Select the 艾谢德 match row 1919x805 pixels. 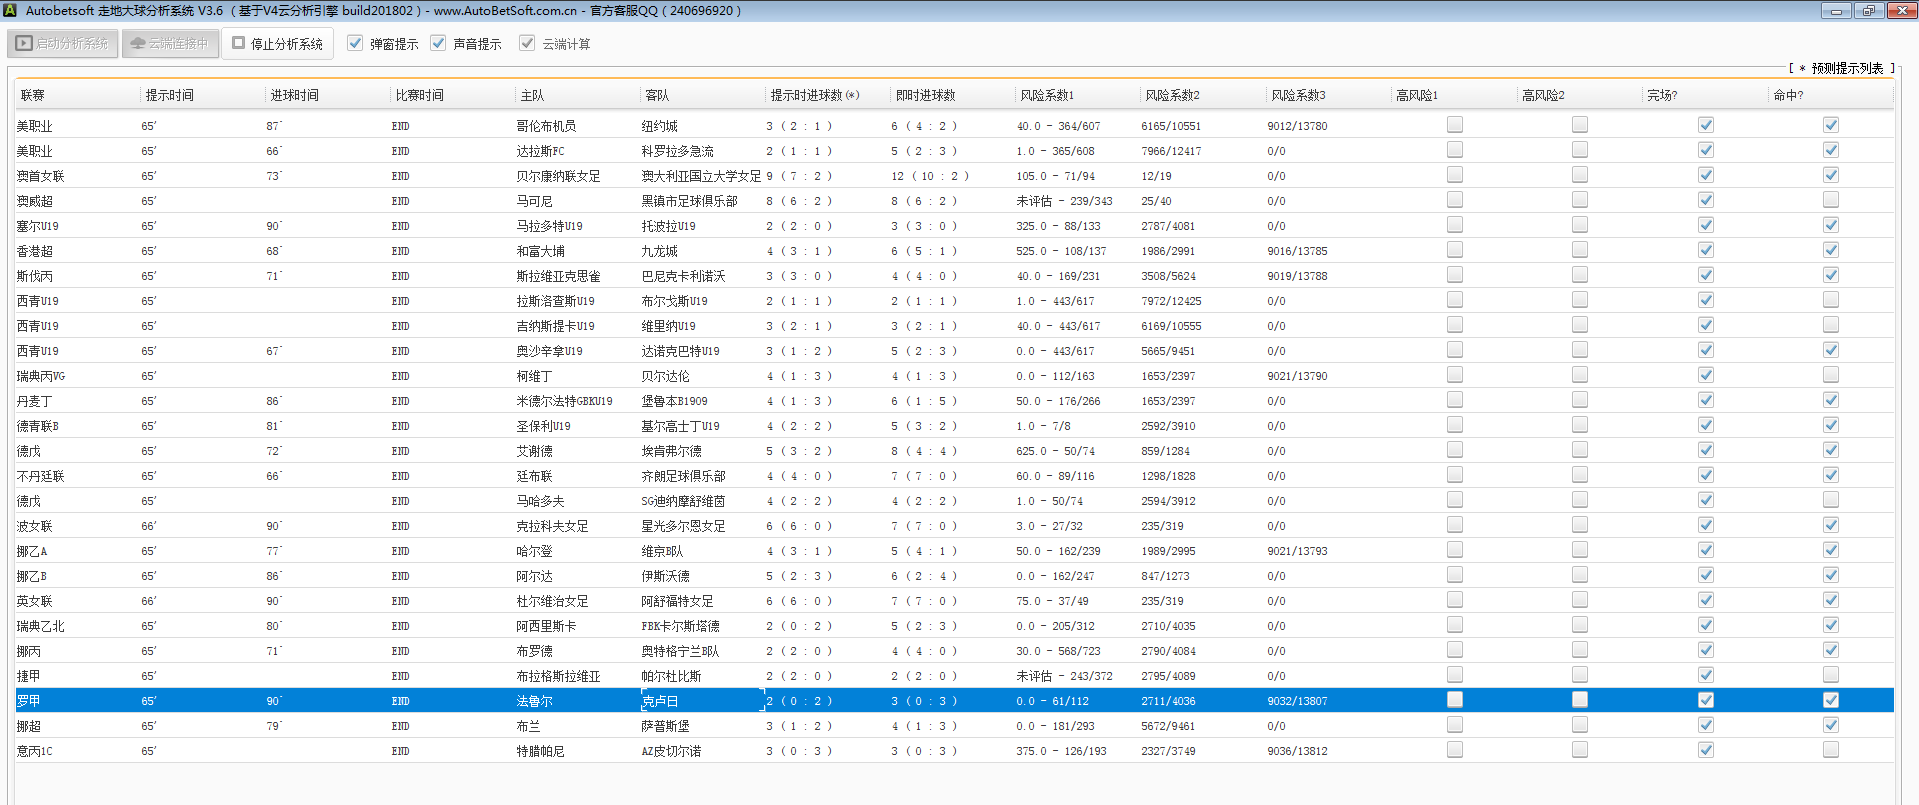pyautogui.click(x=534, y=451)
